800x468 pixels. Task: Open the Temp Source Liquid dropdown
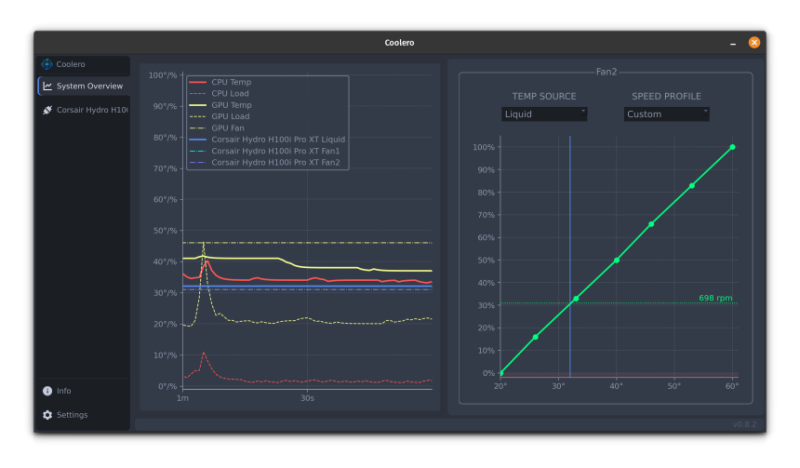(x=544, y=114)
